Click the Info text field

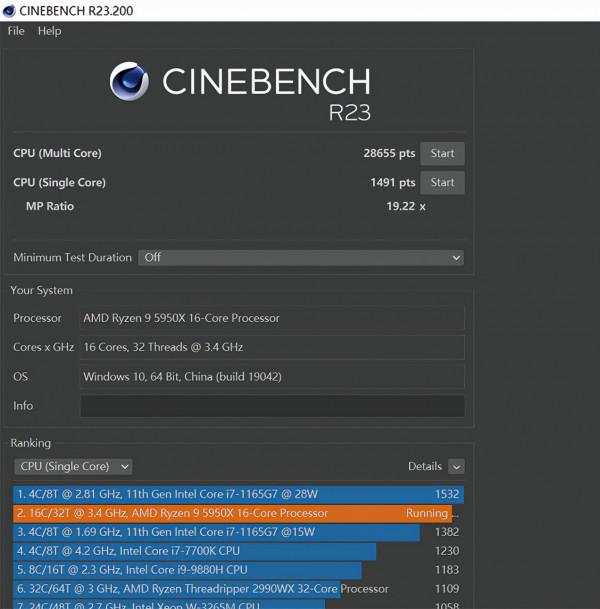click(272, 406)
